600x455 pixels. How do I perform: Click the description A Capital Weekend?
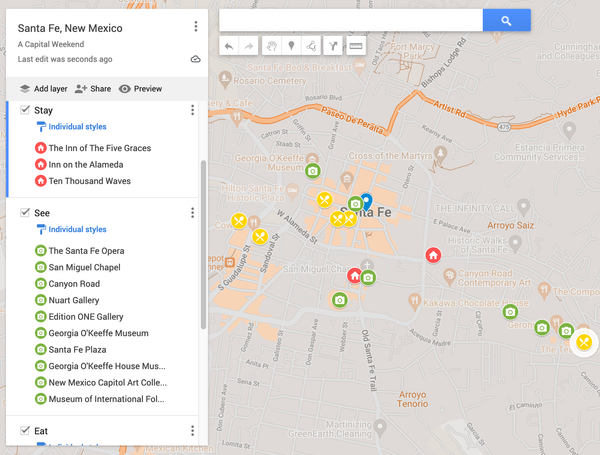51,44
